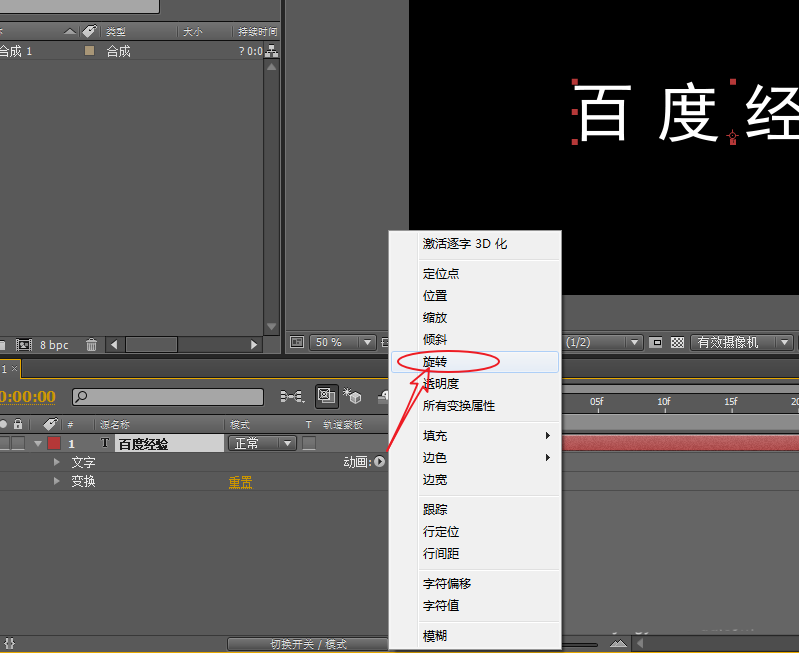The height and width of the screenshot is (653, 799).
Task: Click the project horizontal scrollbar thumb
Action: (x=151, y=345)
